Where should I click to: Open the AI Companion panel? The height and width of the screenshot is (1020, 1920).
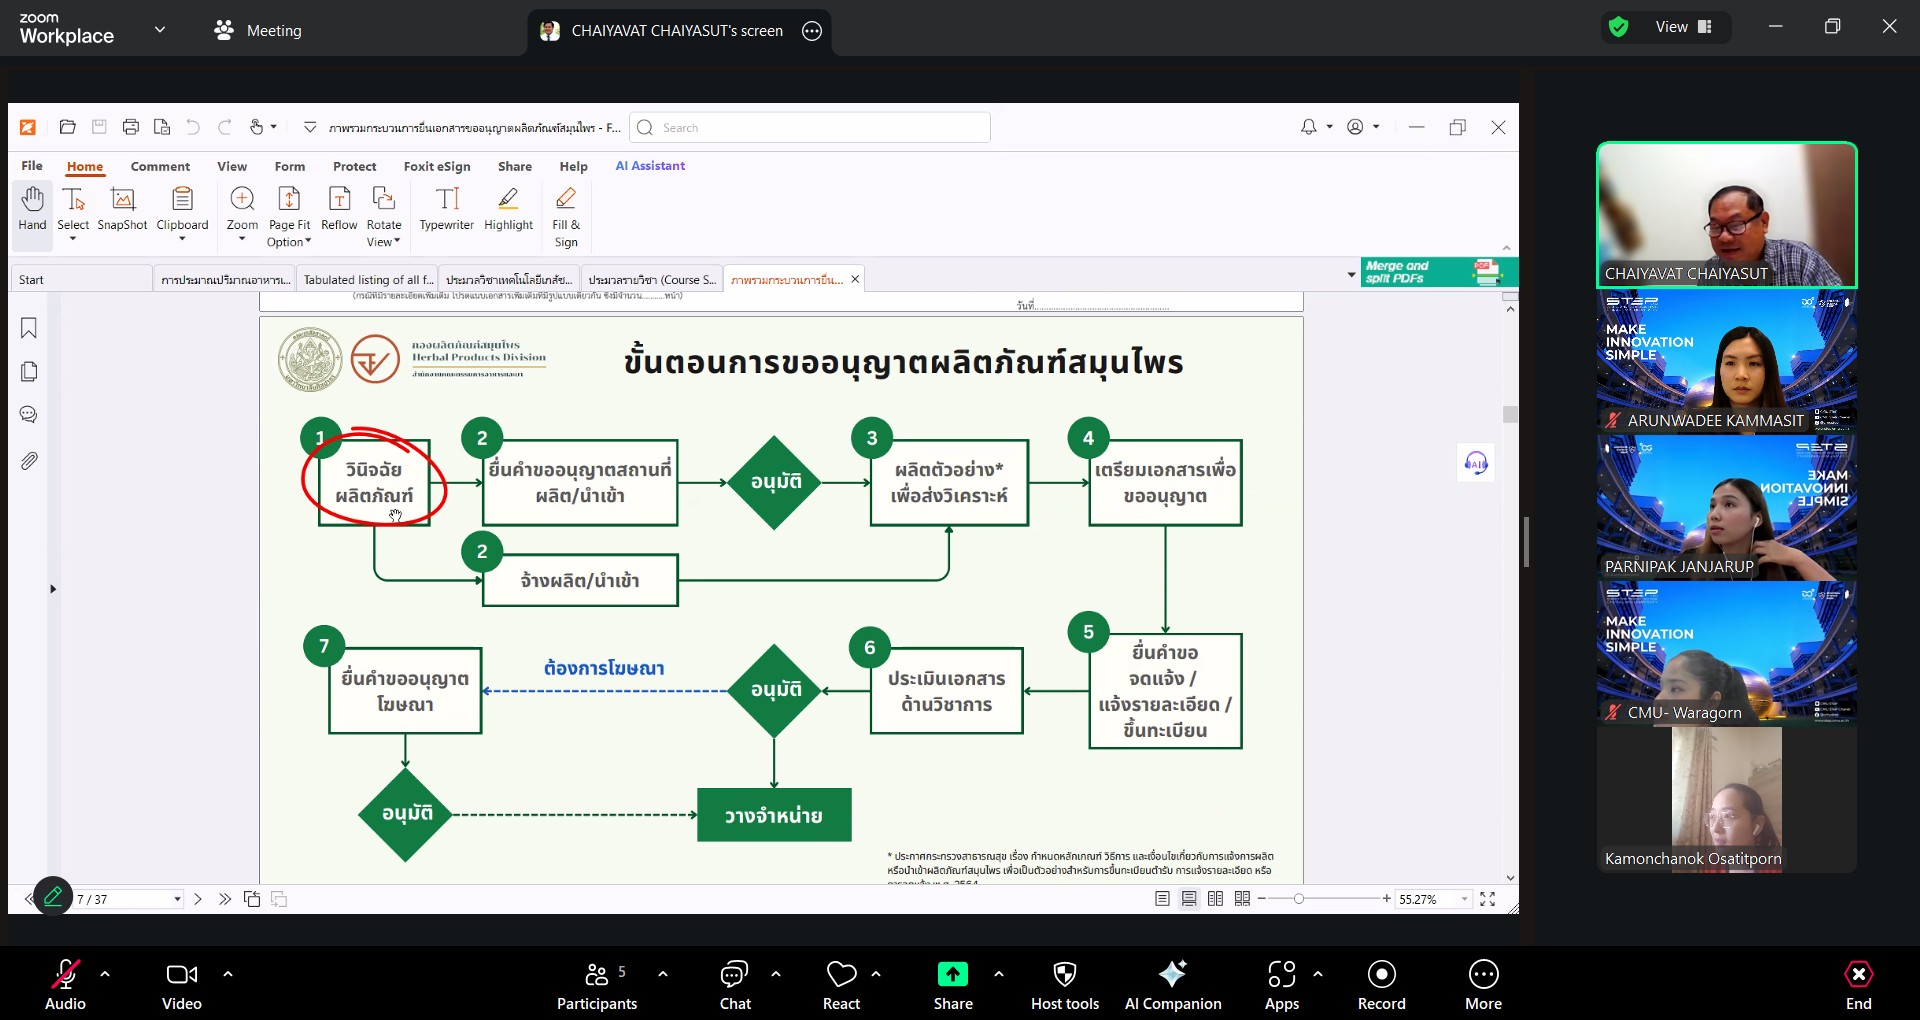click(1172, 984)
